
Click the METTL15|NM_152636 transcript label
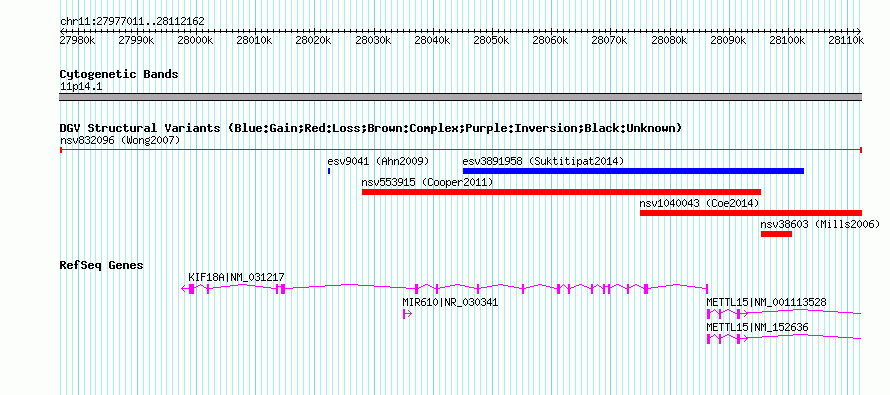[x=757, y=327]
